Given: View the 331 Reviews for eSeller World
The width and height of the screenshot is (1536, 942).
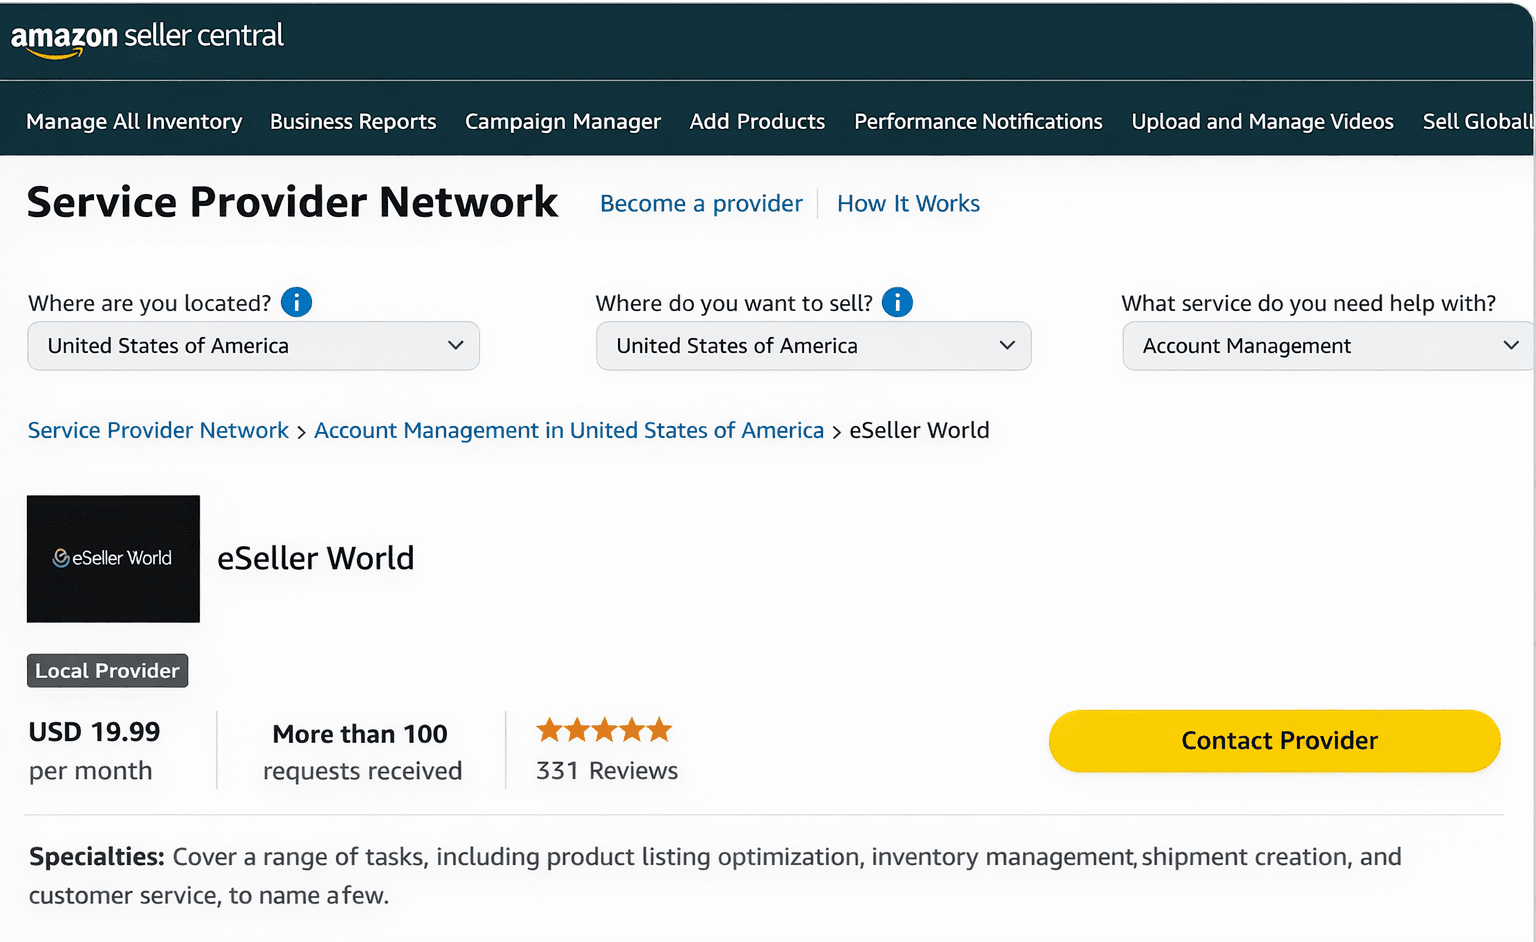Looking at the screenshot, I should pyautogui.click(x=606, y=770).
